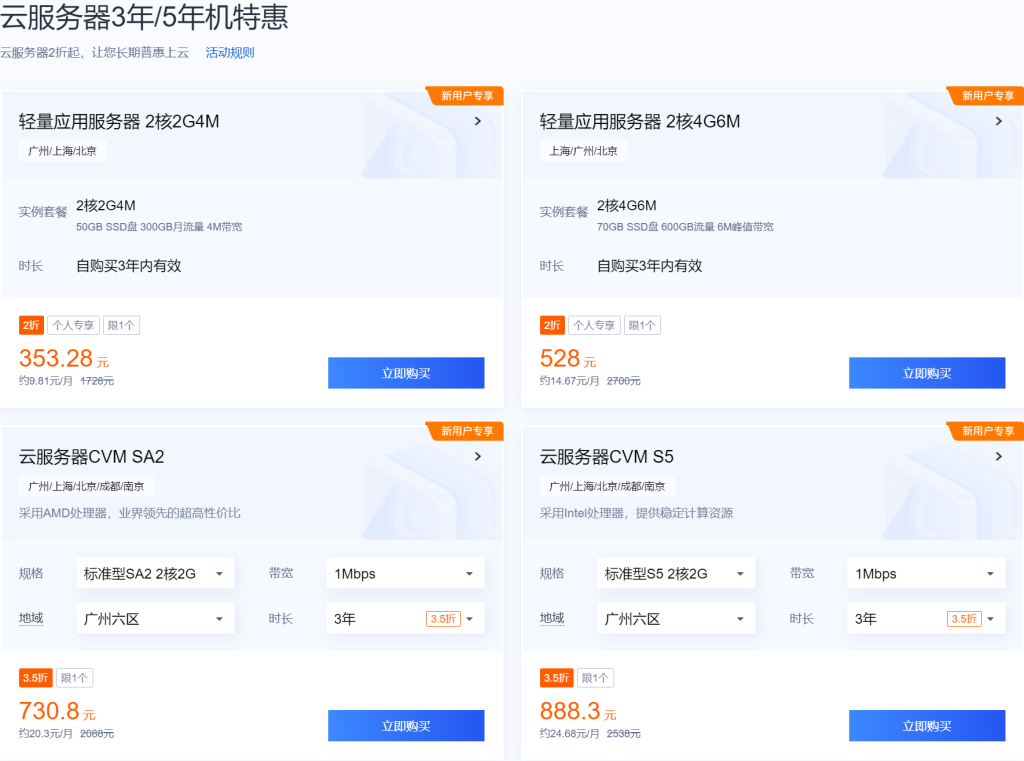Open arrow icon on 轻量应用服务器 2核4G6M card
This screenshot has width=1024, height=761.
click(999, 121)
